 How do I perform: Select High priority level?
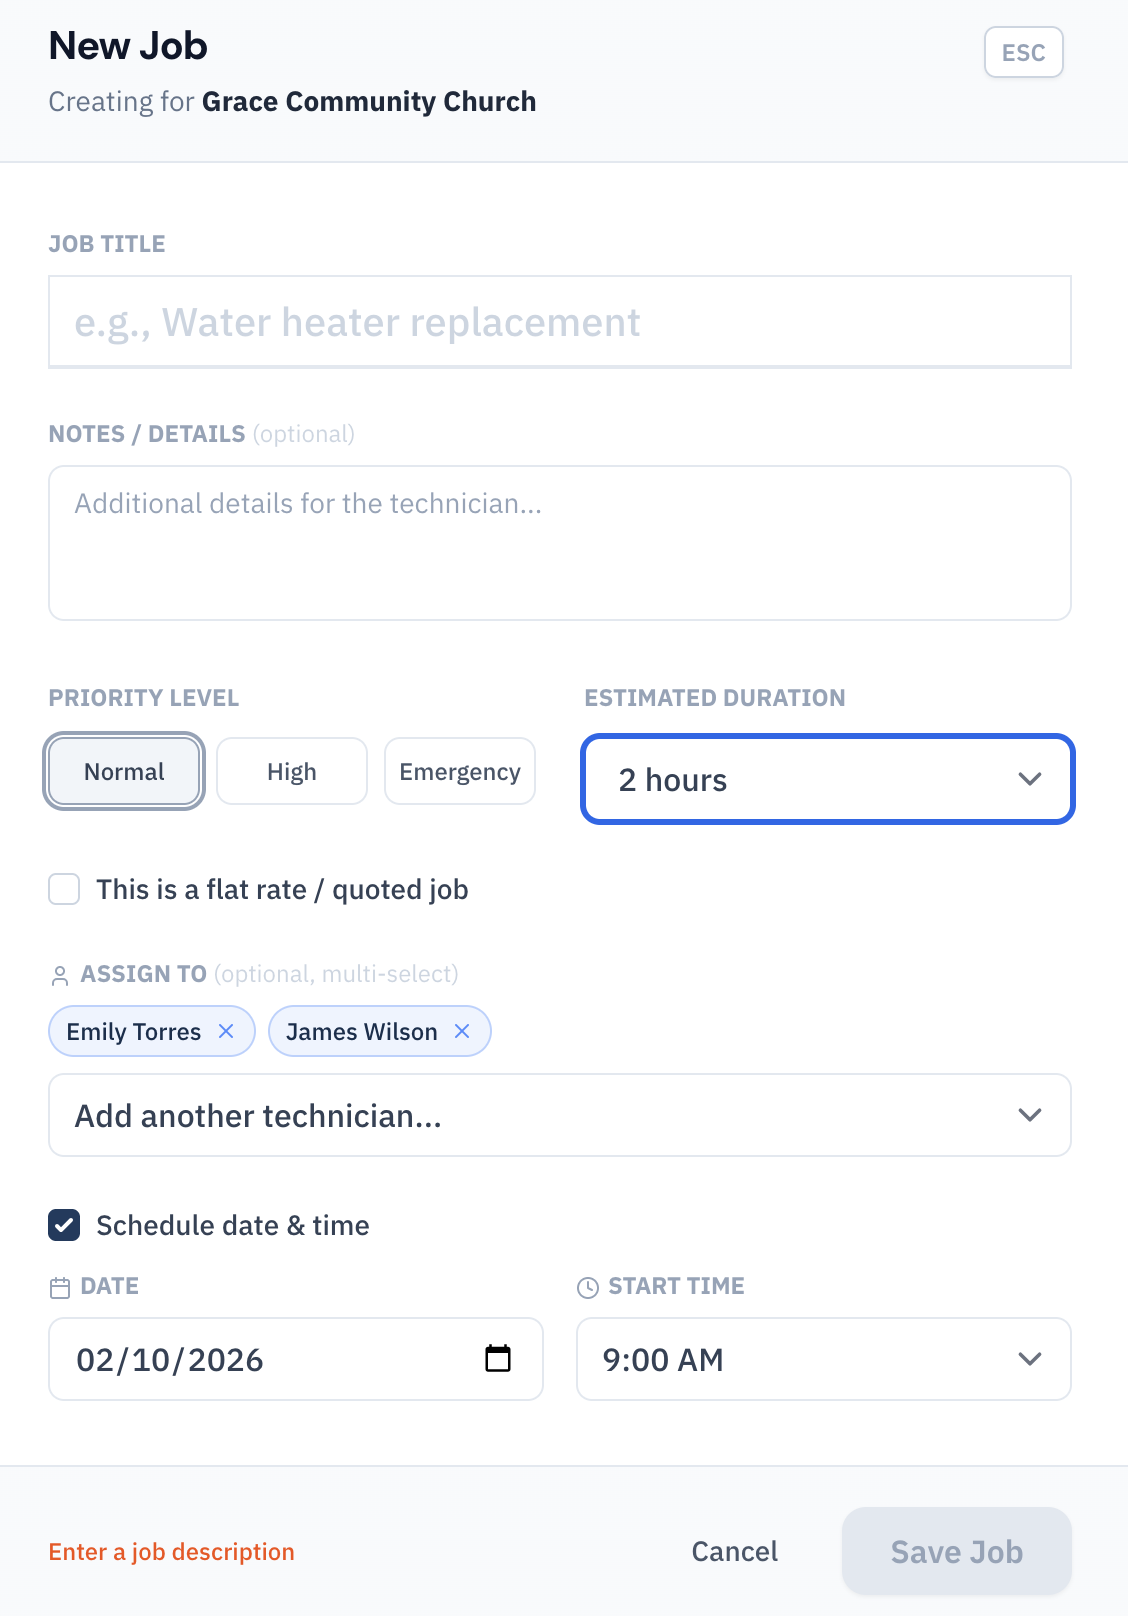[x=291, y=771]
